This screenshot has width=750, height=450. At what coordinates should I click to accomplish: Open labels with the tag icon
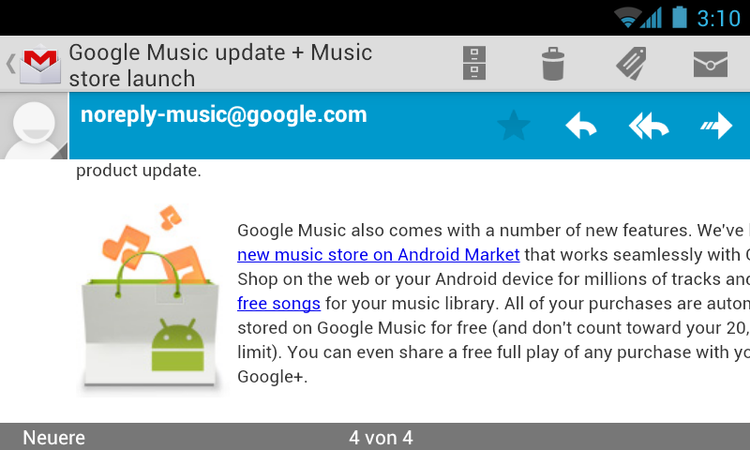coord(632,63)
